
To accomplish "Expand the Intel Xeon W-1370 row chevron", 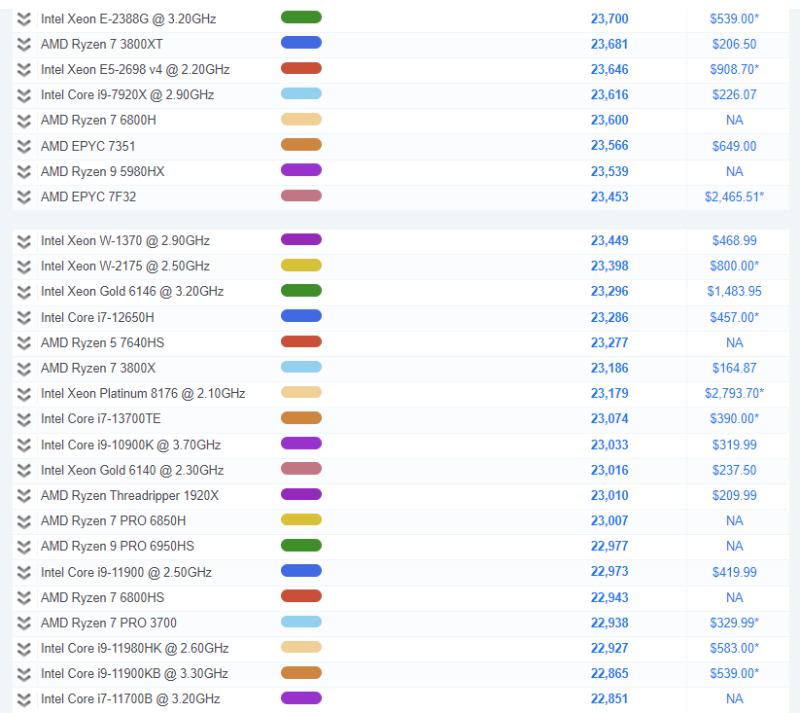I will pyautogui.click(x=23, y=241).
